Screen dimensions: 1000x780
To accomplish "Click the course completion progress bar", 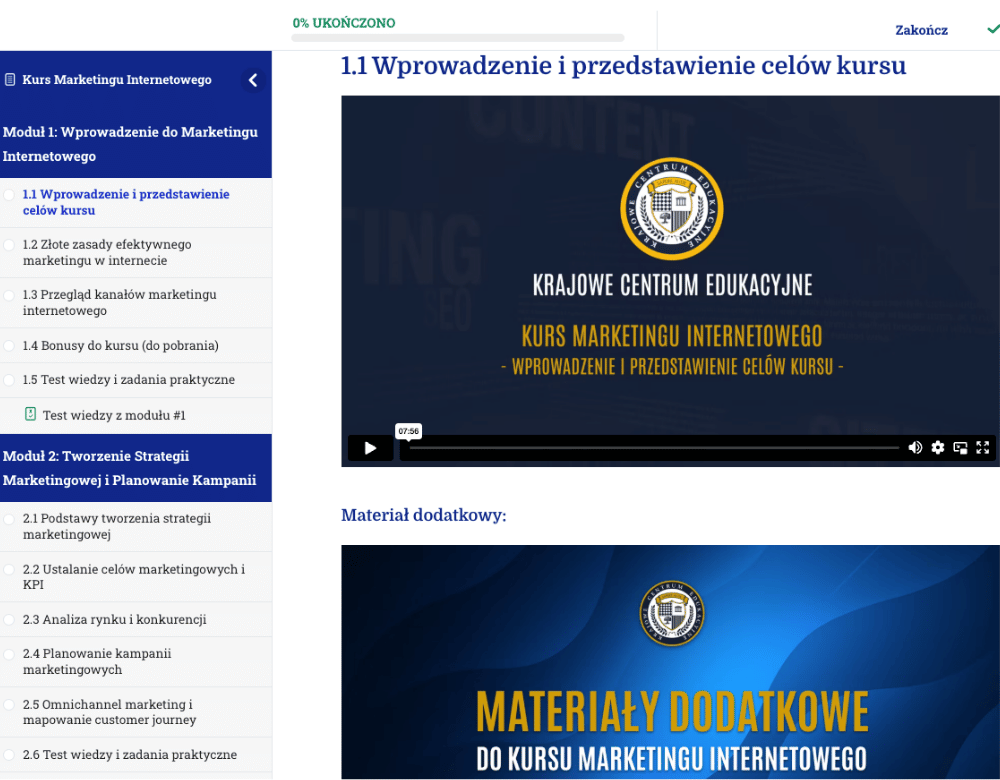I will pos(457,38).
